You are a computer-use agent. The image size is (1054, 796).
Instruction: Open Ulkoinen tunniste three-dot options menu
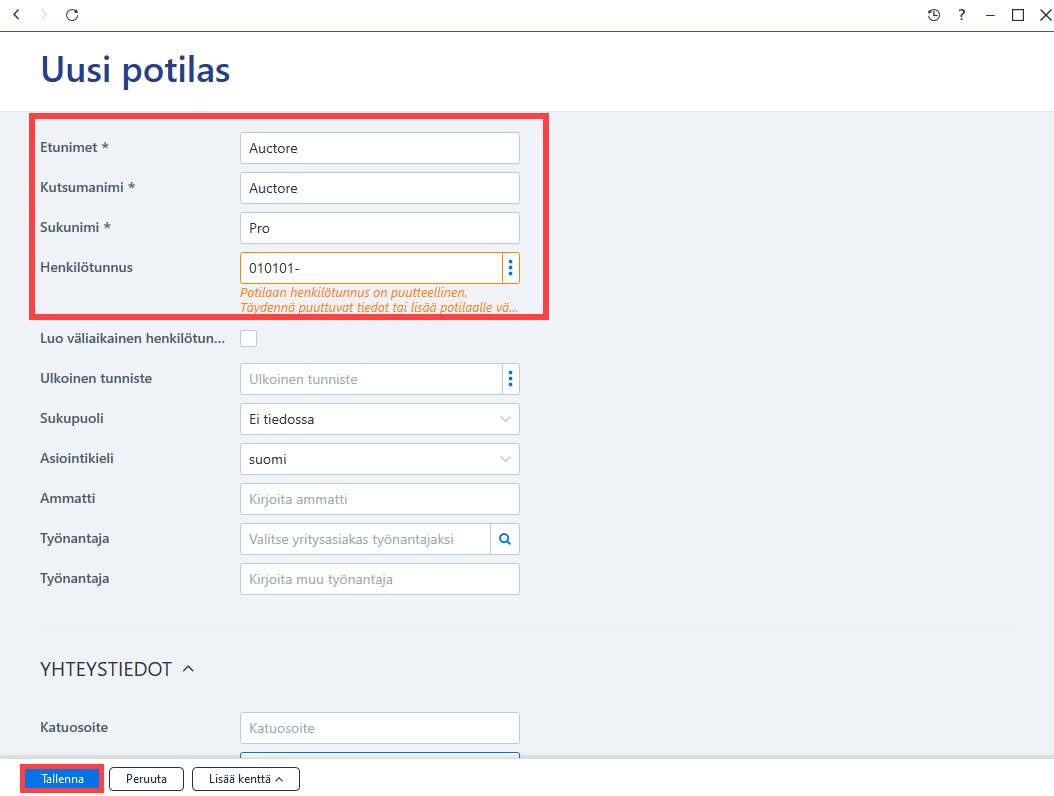pos(511,379)
